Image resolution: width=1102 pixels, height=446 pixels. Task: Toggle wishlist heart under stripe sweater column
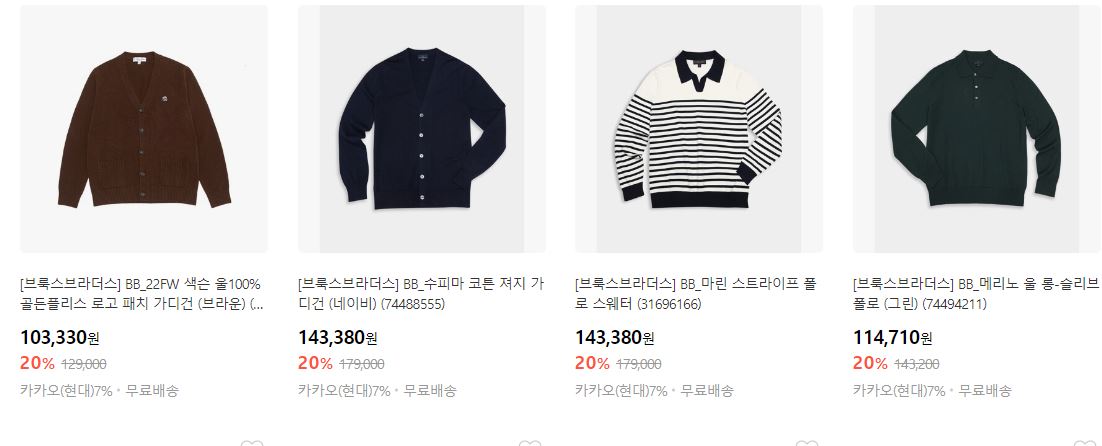pyautogui.click(x=807, y=443)
